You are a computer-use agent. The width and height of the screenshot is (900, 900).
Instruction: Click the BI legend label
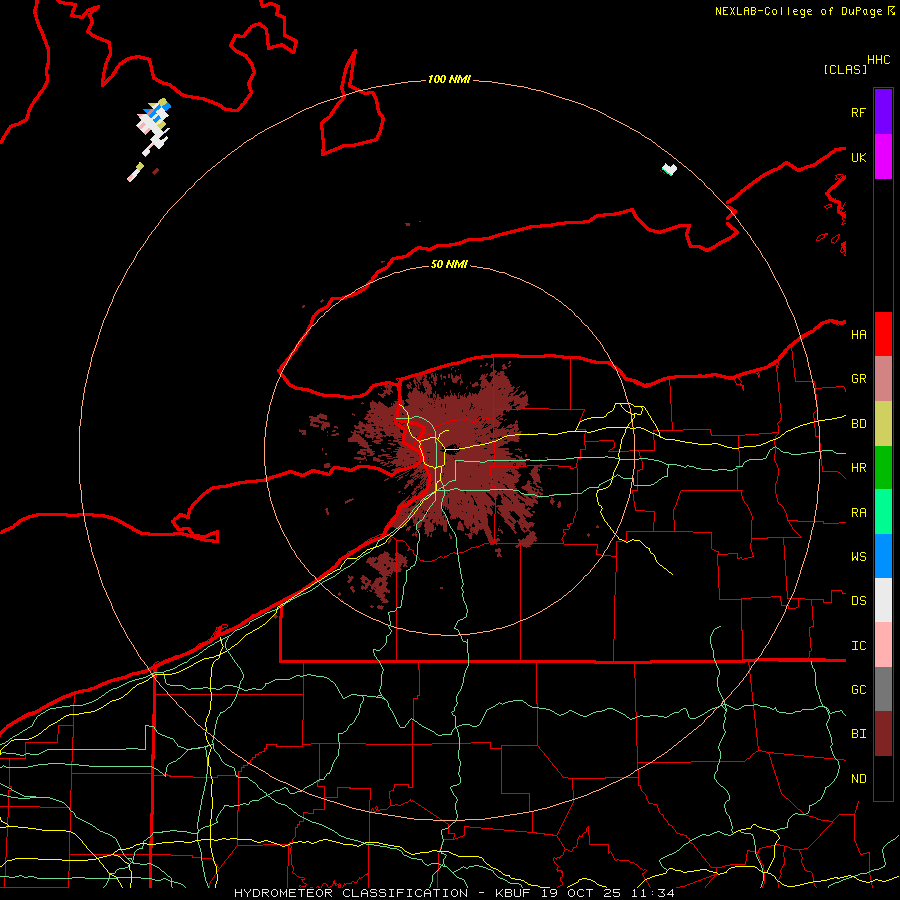click(859, 734)
